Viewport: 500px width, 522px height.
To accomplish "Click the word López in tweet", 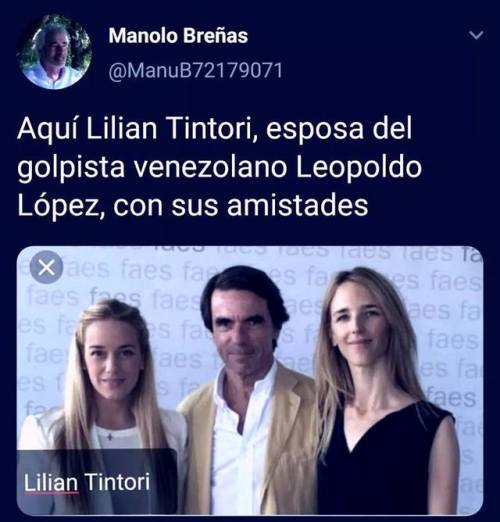I will tap(58, 207).
